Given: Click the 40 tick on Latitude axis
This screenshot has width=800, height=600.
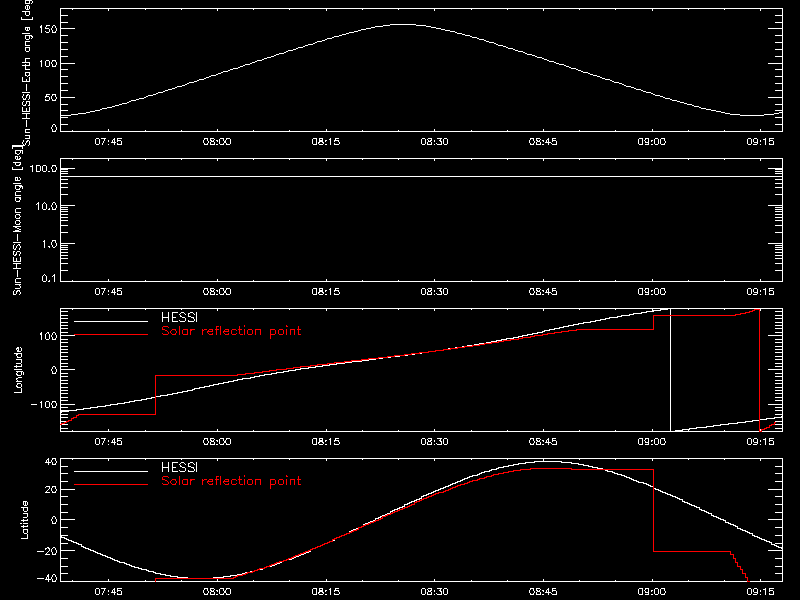Looking at the screenshot, I should [52, 462].
